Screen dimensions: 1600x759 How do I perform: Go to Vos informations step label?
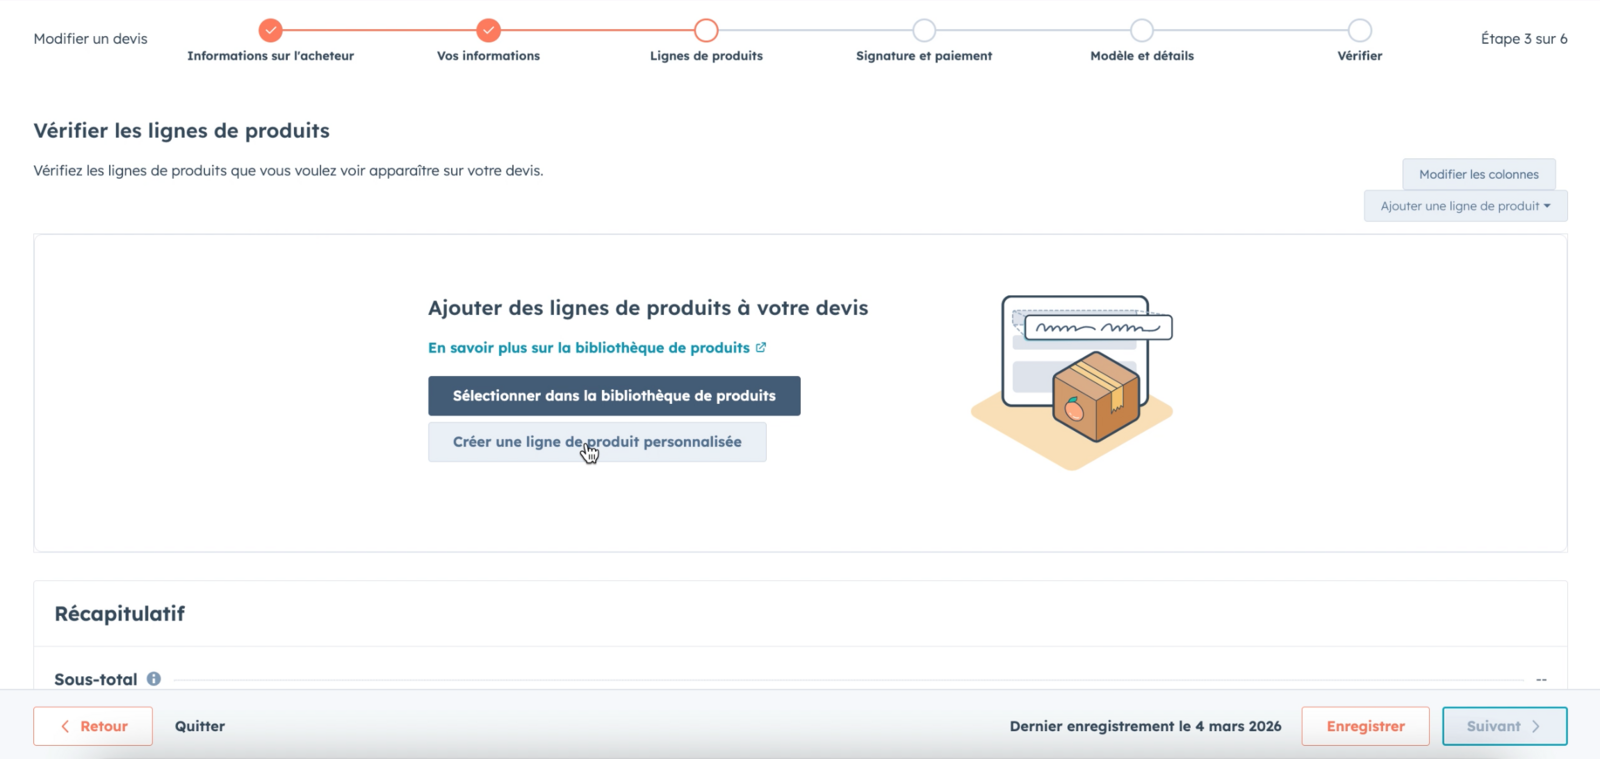pyautogui.click(x=488, y=56)
